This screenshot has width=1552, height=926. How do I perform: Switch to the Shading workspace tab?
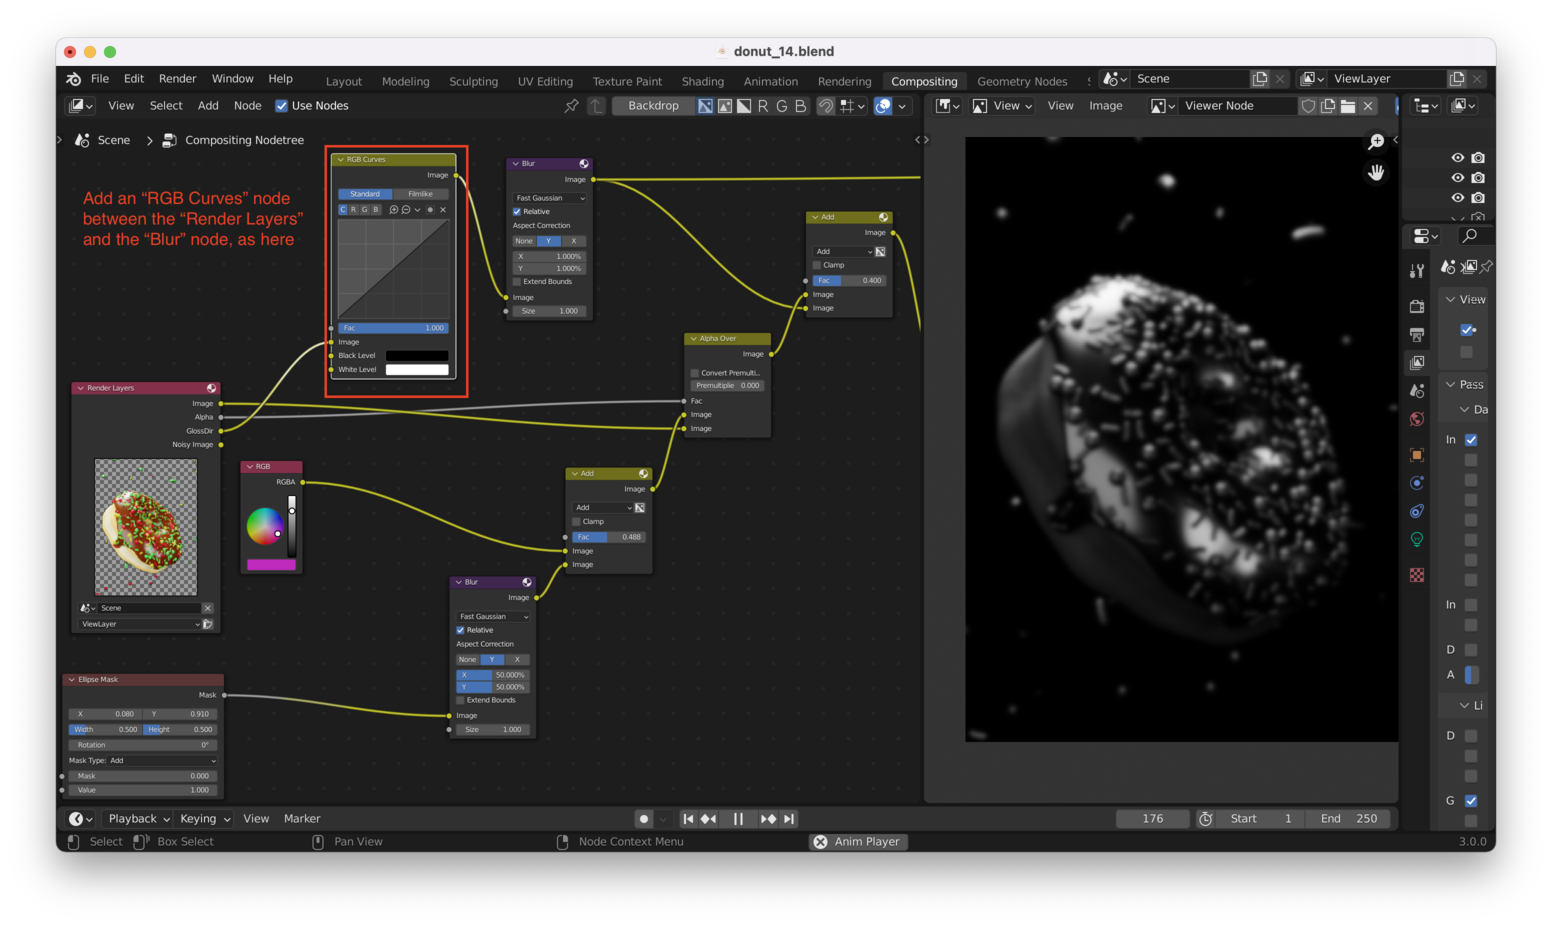coord(702,81)
